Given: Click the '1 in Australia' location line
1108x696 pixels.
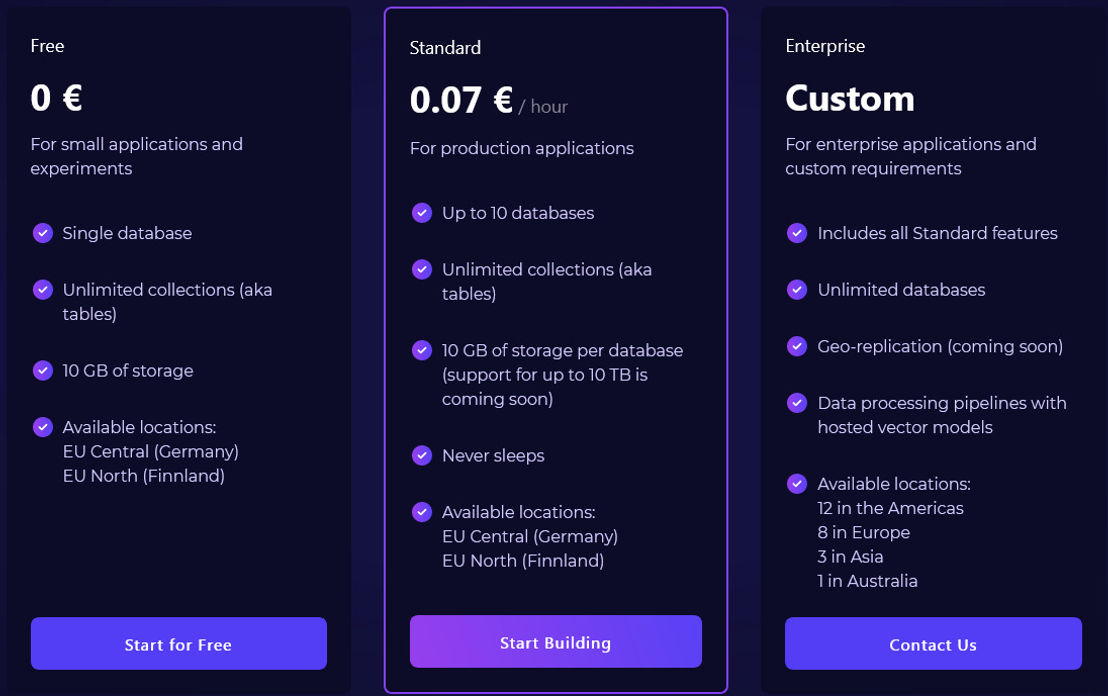Looking at the screenshot, I should pos(867,581).
